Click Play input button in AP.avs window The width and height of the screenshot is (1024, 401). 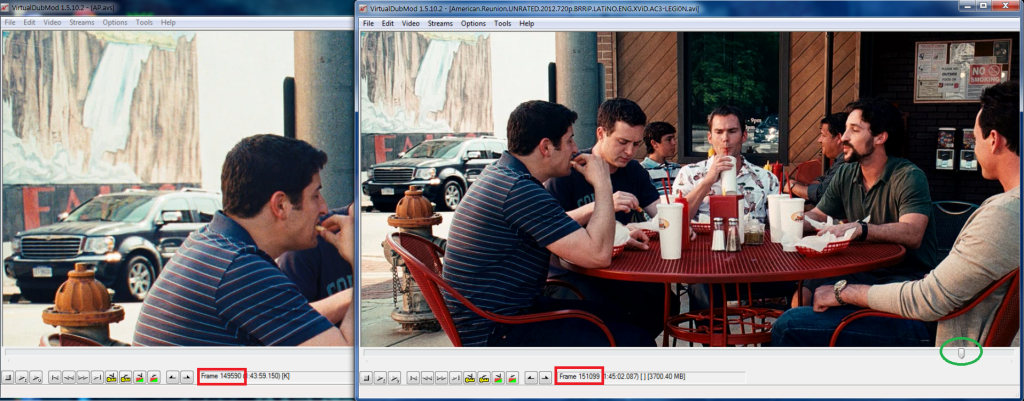click(x=22, y=377)
